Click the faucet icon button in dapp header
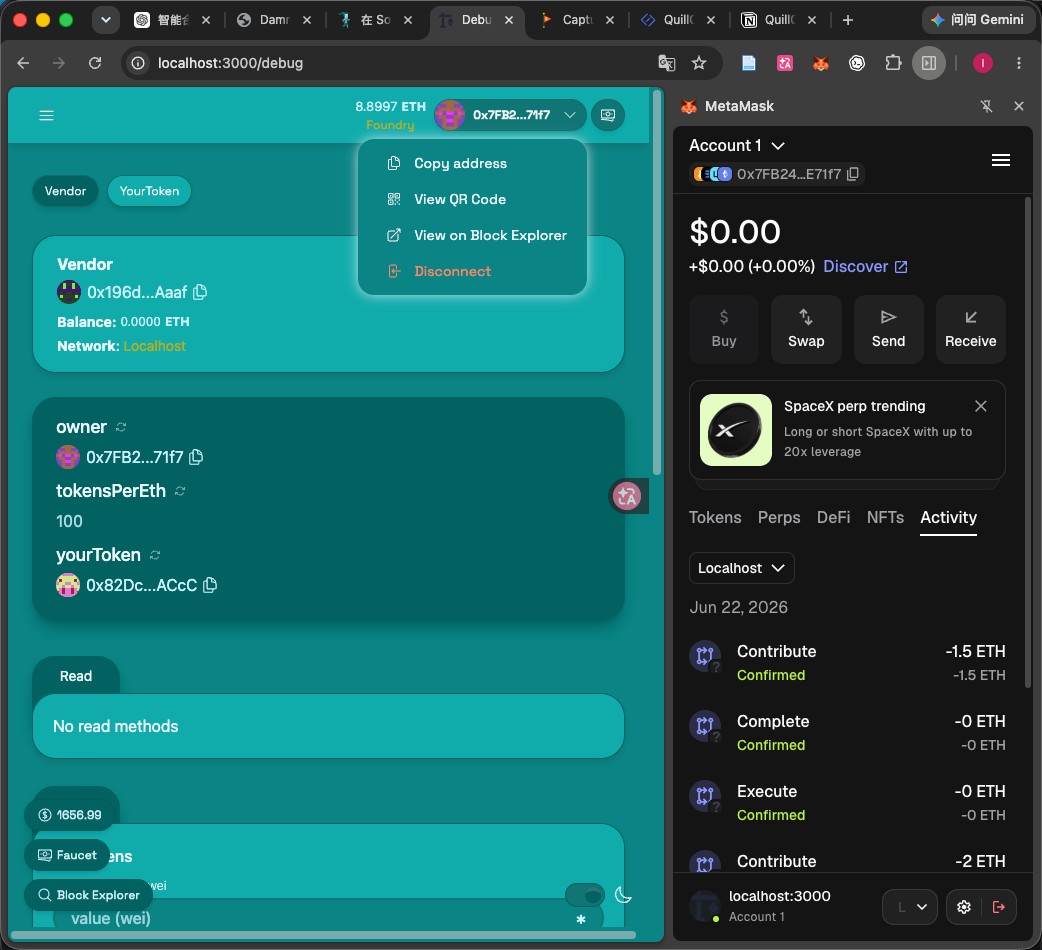This screenshot has height=950, width=1042. [607, 115]
